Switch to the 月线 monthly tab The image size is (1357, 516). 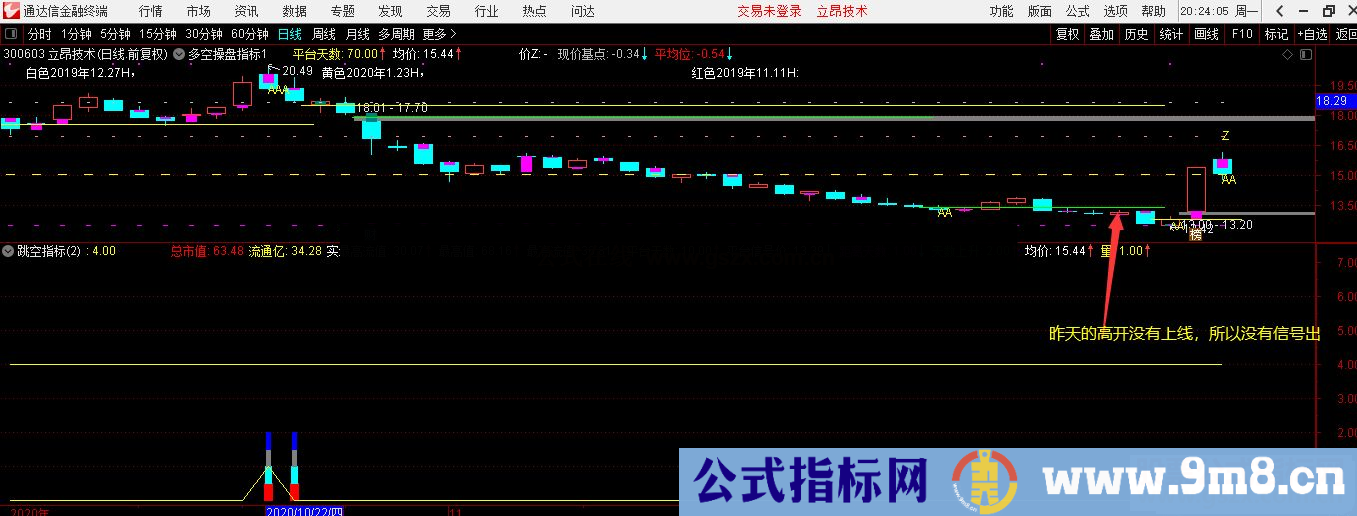[x=357, y=34]
